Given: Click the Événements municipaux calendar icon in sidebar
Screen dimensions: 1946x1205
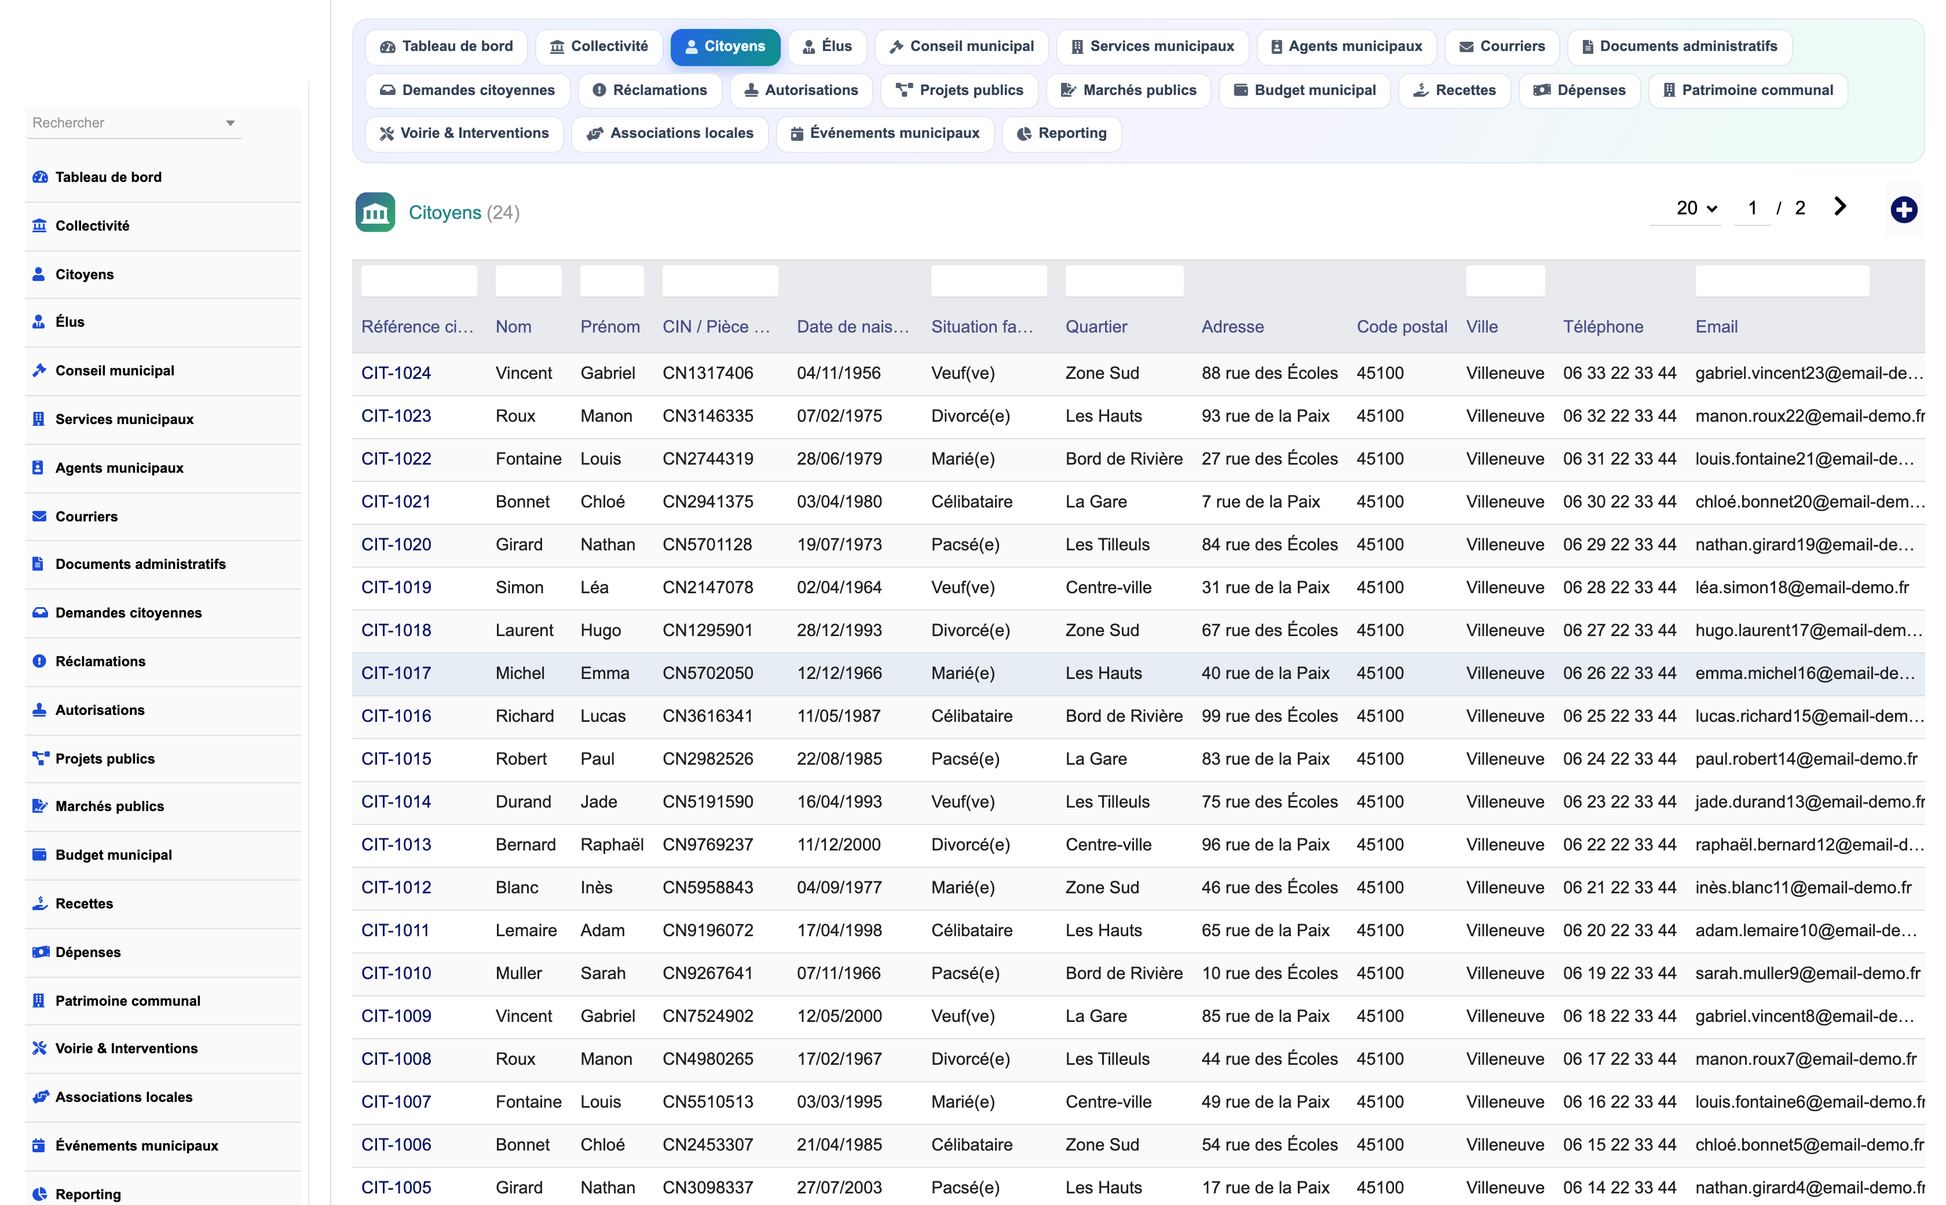Looking at the screenshot, I should point(40,1145).
